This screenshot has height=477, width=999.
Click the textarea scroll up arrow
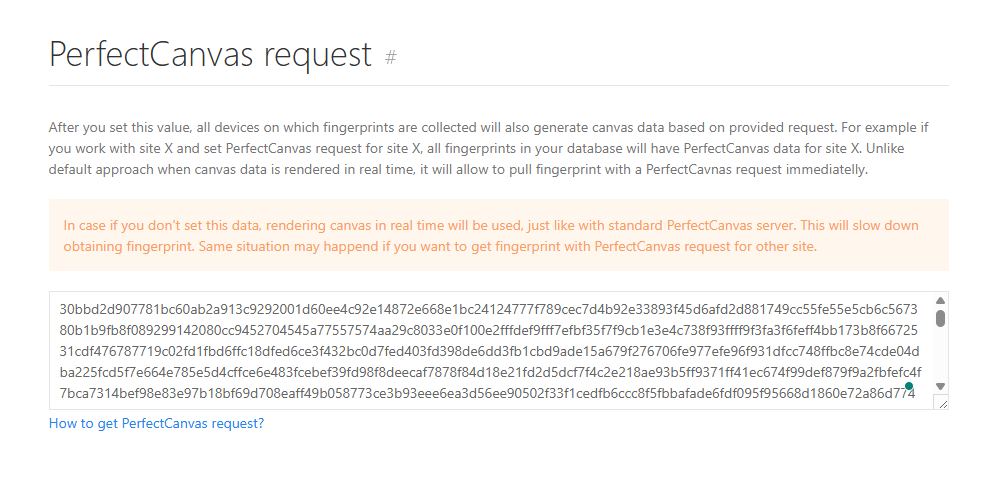[x=940, y=301]
